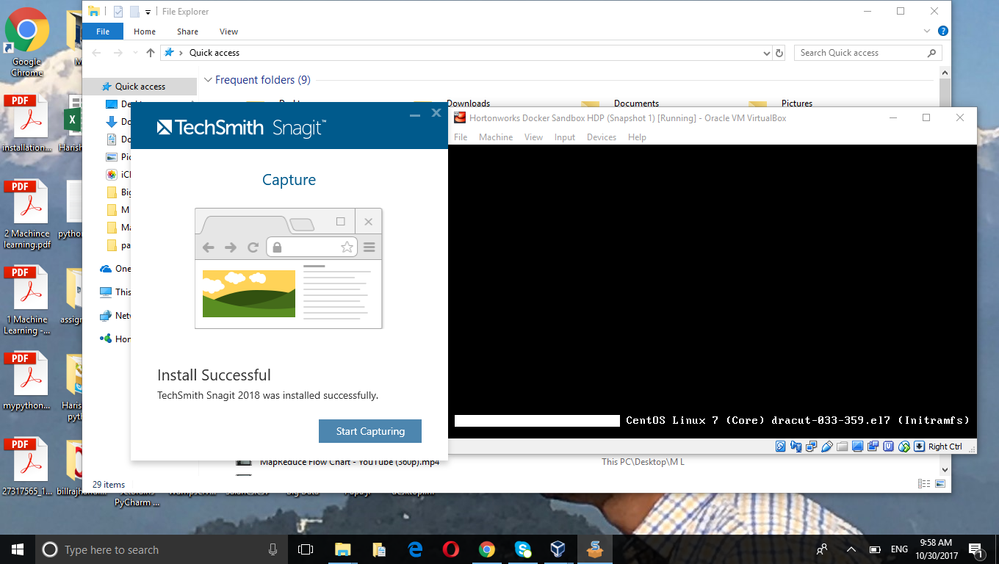The height and width of the screenshot is (564, 999).
Task: Click the Snagit installer icon in taskbar
Action: [594, 549]
